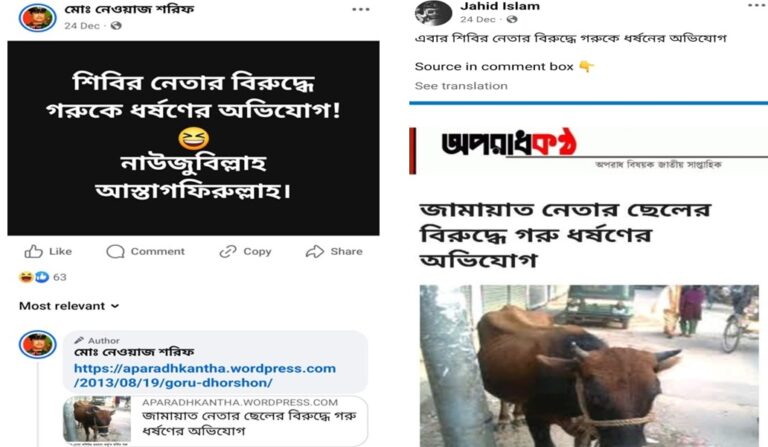Screen dimensions: 768x447
Task: Open Jahid Islam profile name
Action: (500, 6)
